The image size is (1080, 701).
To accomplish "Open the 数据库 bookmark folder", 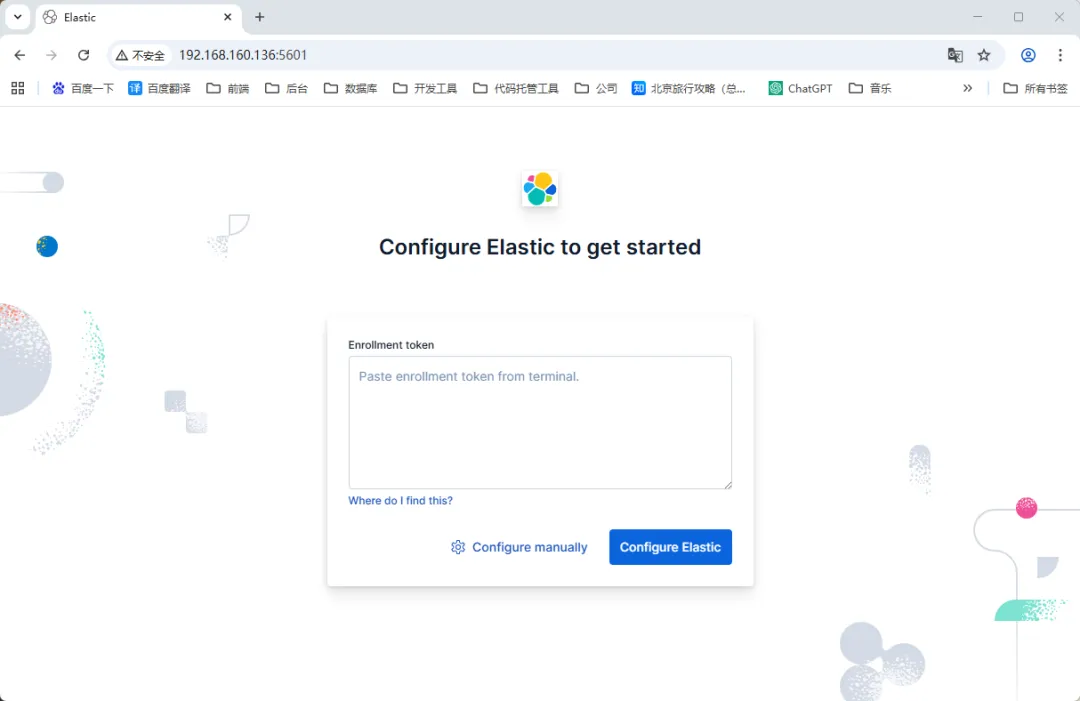I will 351,88.
